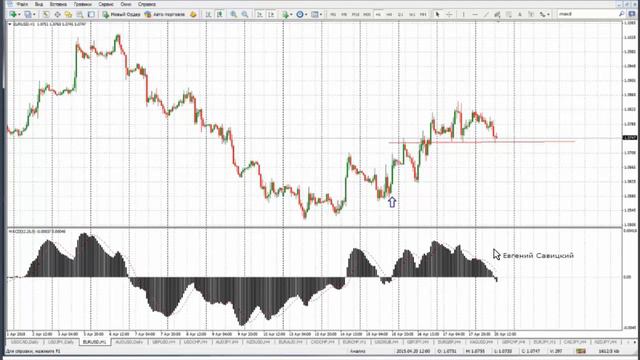The image size is (640, 360).
Task: Open the Справка menu
Action: [147, 4]
